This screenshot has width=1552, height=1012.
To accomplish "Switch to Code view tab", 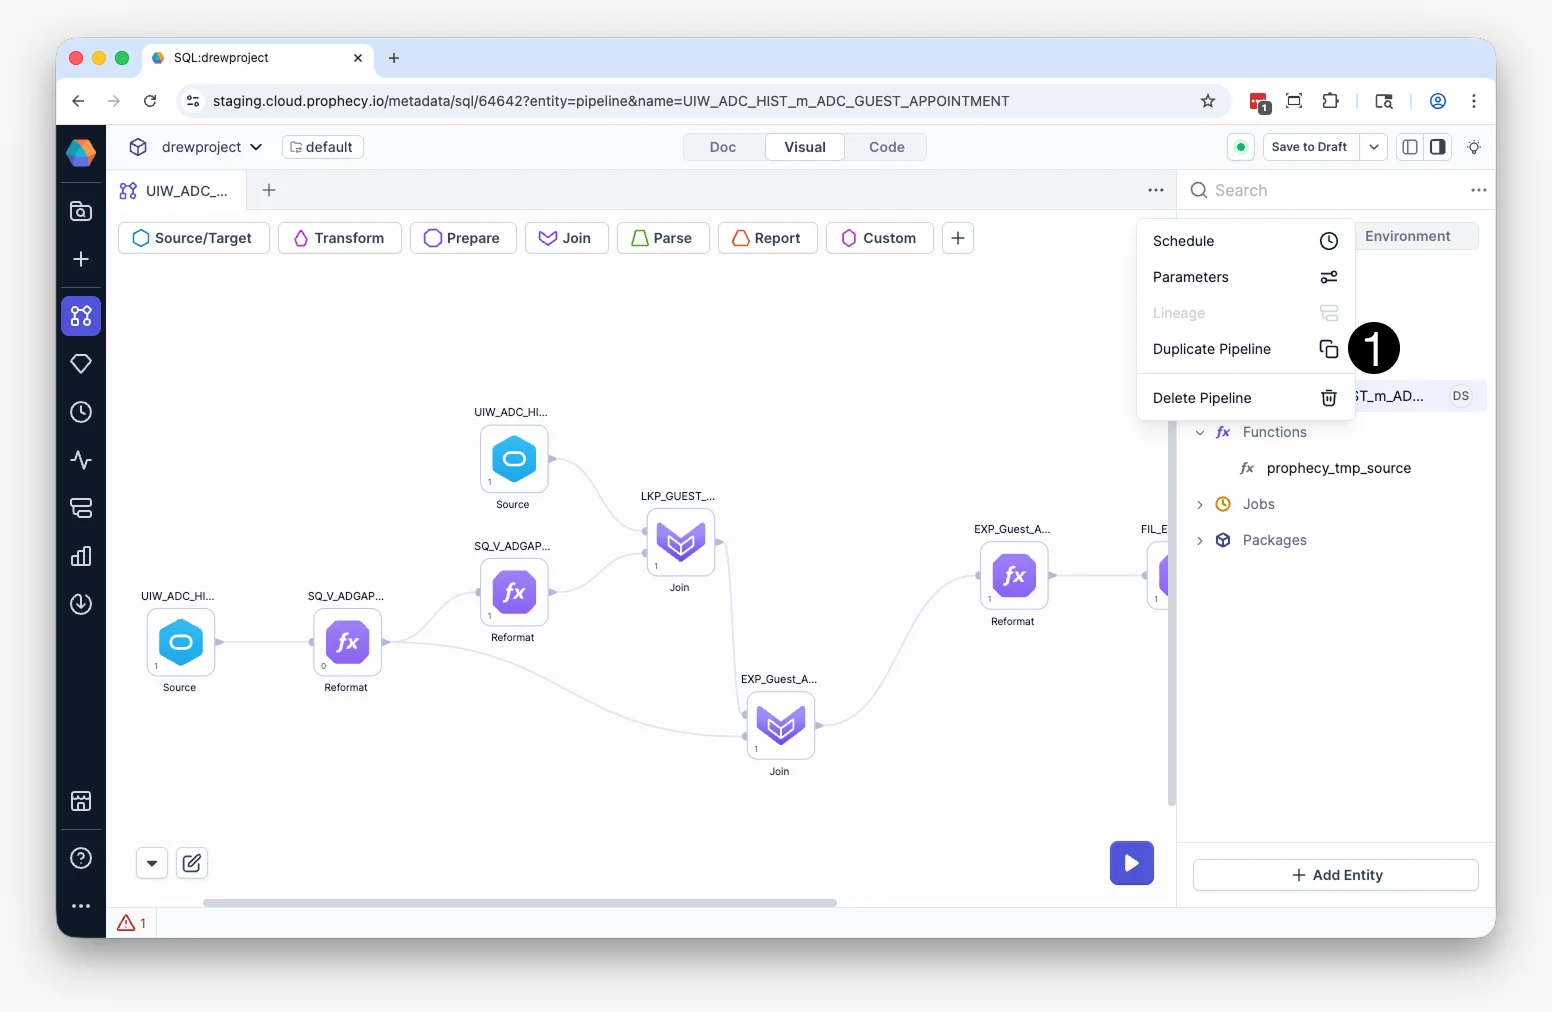I will (x=887, y=147).
